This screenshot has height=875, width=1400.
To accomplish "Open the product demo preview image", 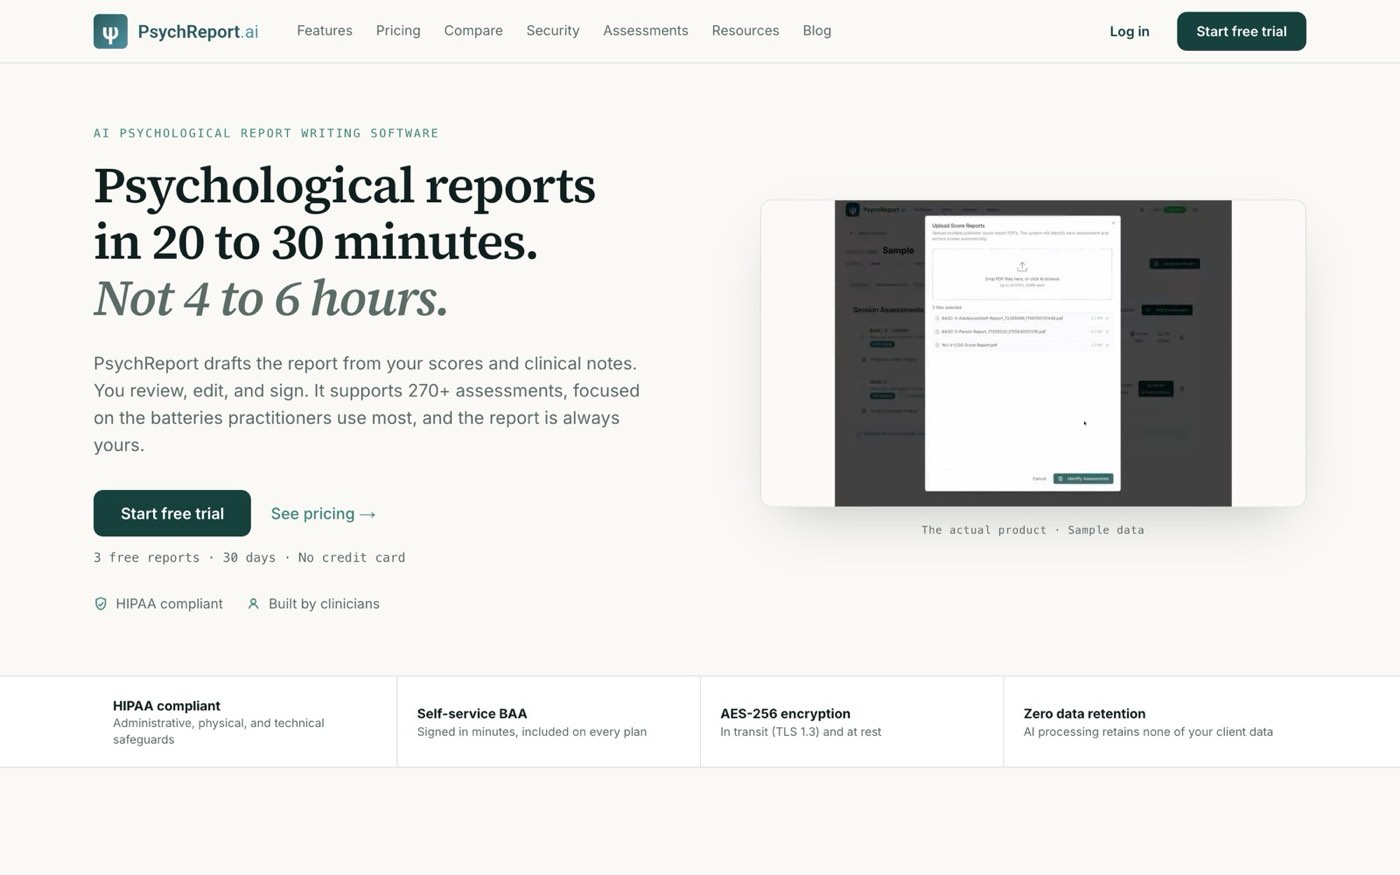I will point(1033,353).
